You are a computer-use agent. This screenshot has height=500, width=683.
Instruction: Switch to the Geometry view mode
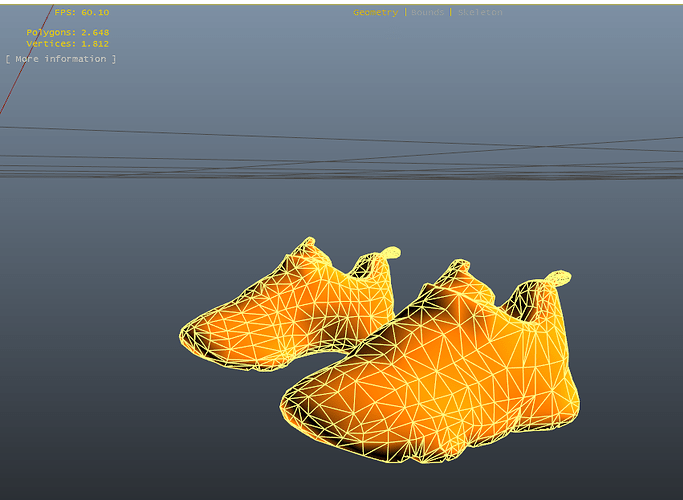click(375, 13)
